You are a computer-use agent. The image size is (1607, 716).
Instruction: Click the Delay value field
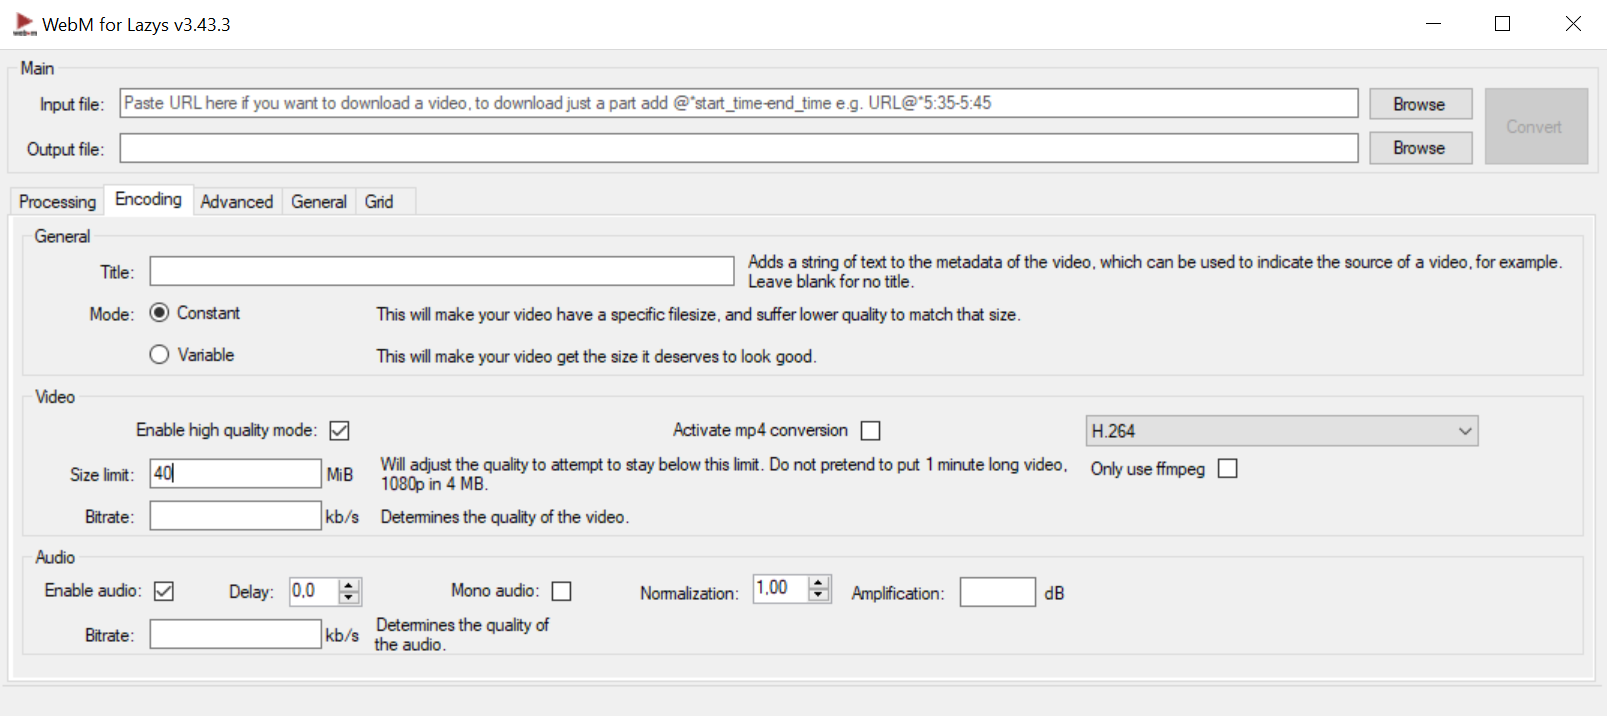314,591
